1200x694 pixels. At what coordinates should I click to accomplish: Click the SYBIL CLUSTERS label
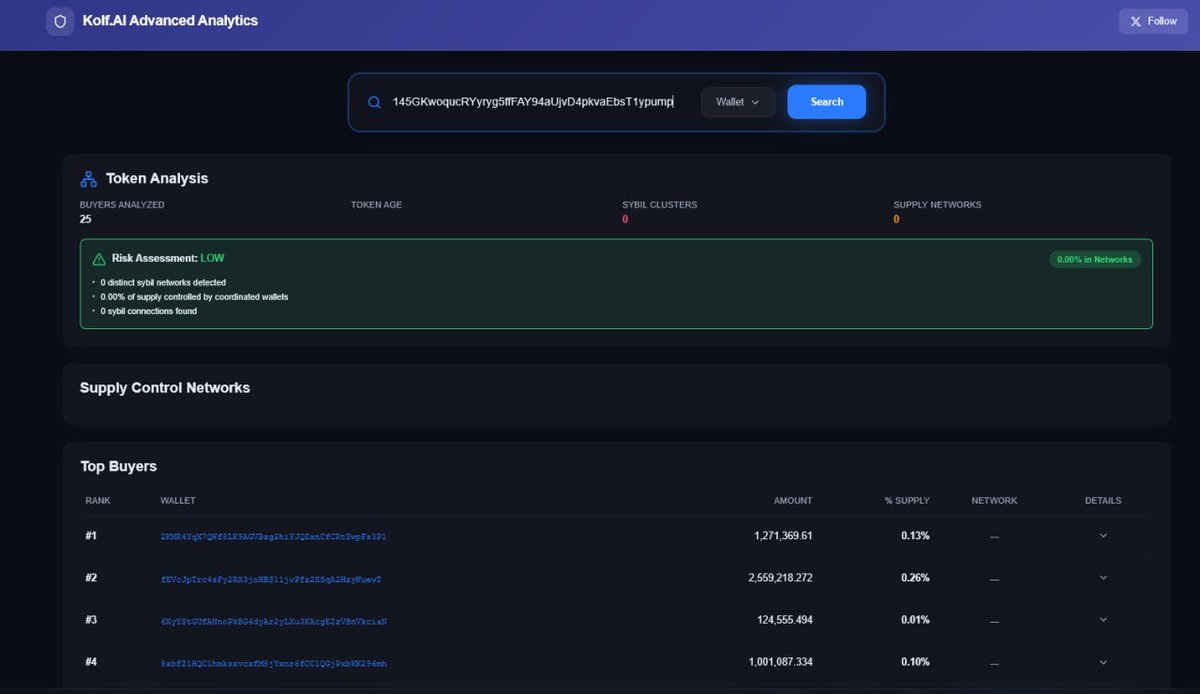659,205
